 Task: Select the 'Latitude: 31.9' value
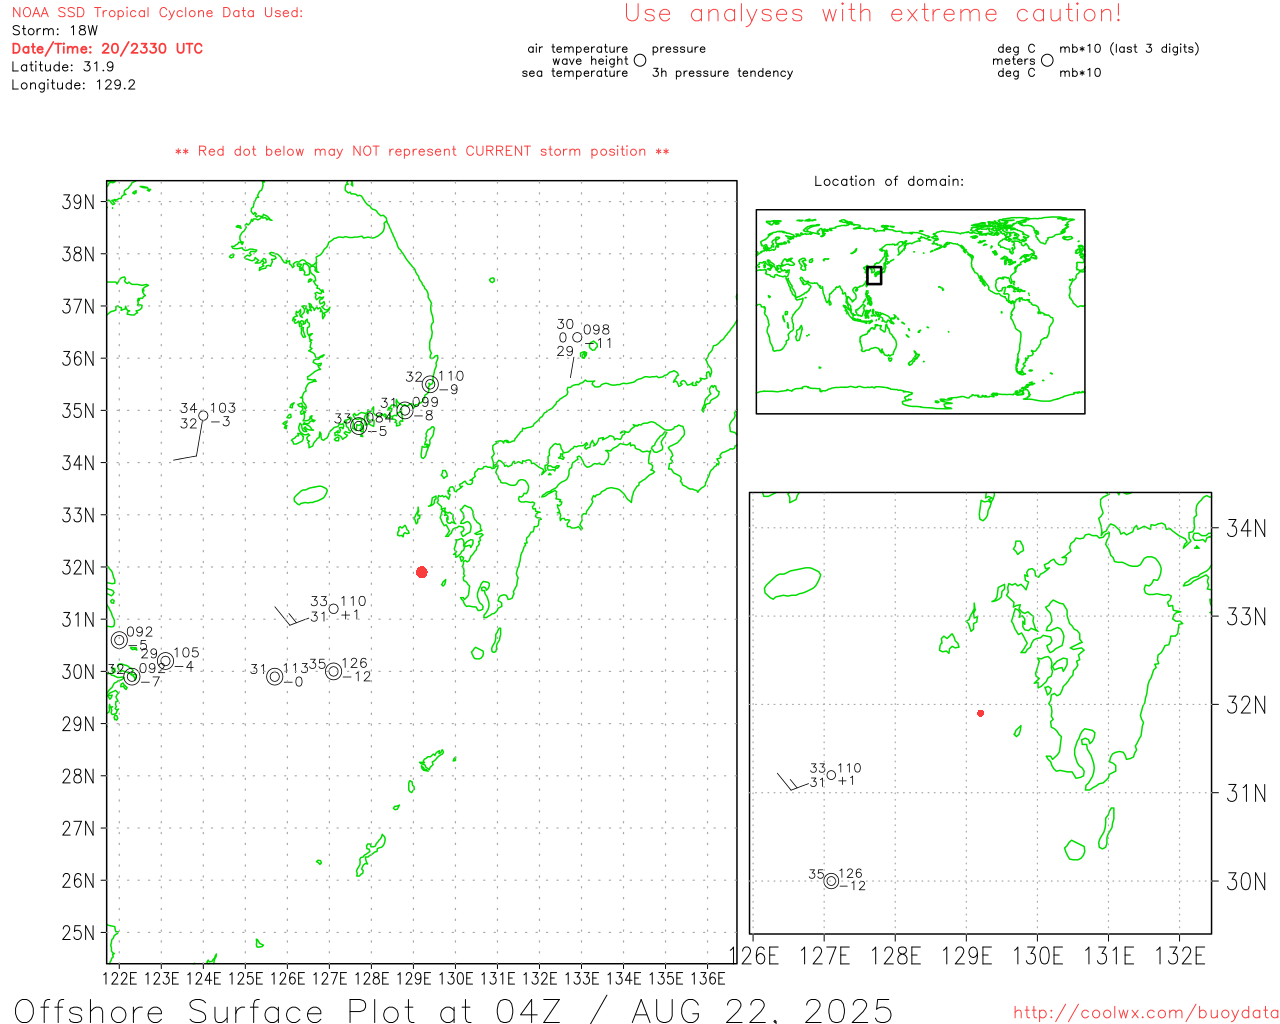pyautogui.click(x=63, y=67)
